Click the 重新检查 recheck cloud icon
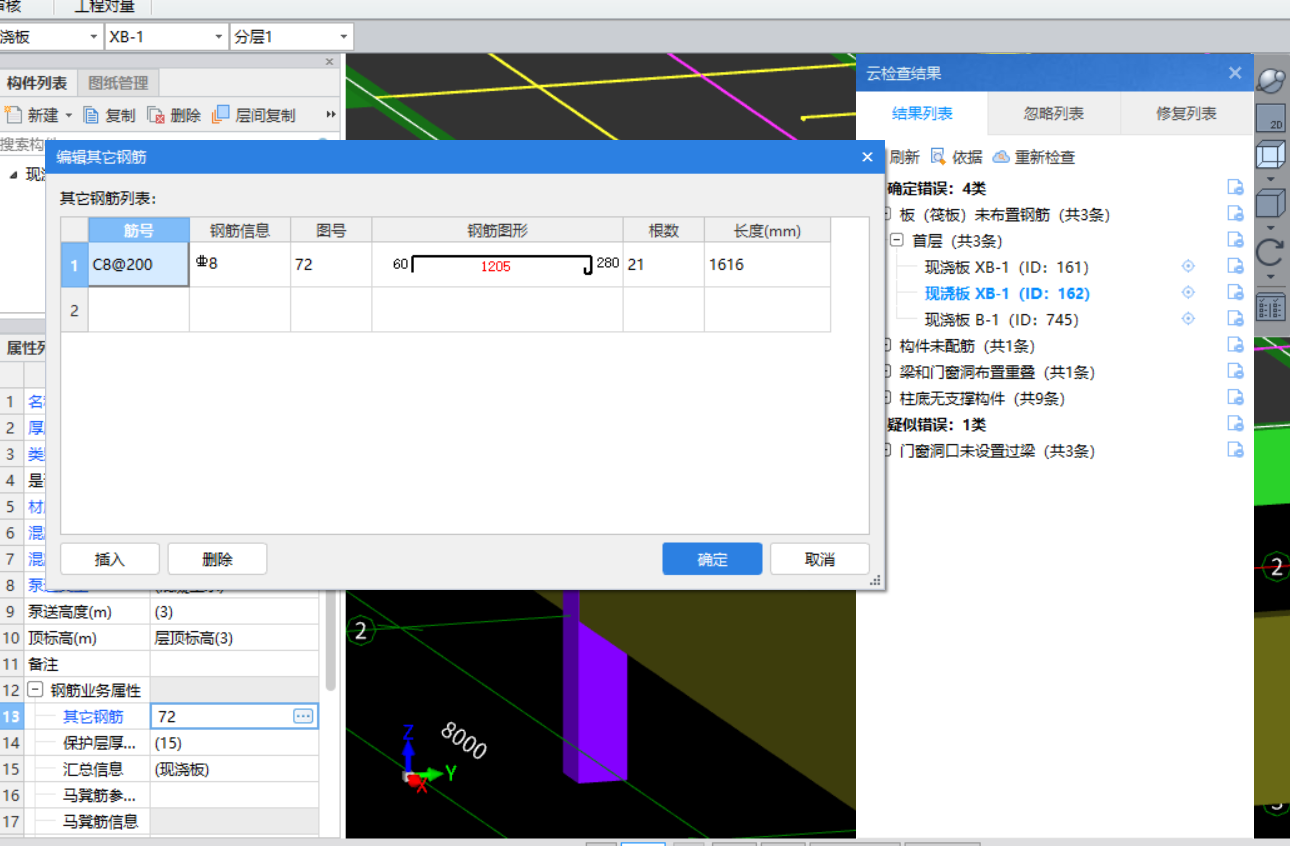Viewport: 1290px width, 846px height. pyautogui.click(x=1001, y=157)
